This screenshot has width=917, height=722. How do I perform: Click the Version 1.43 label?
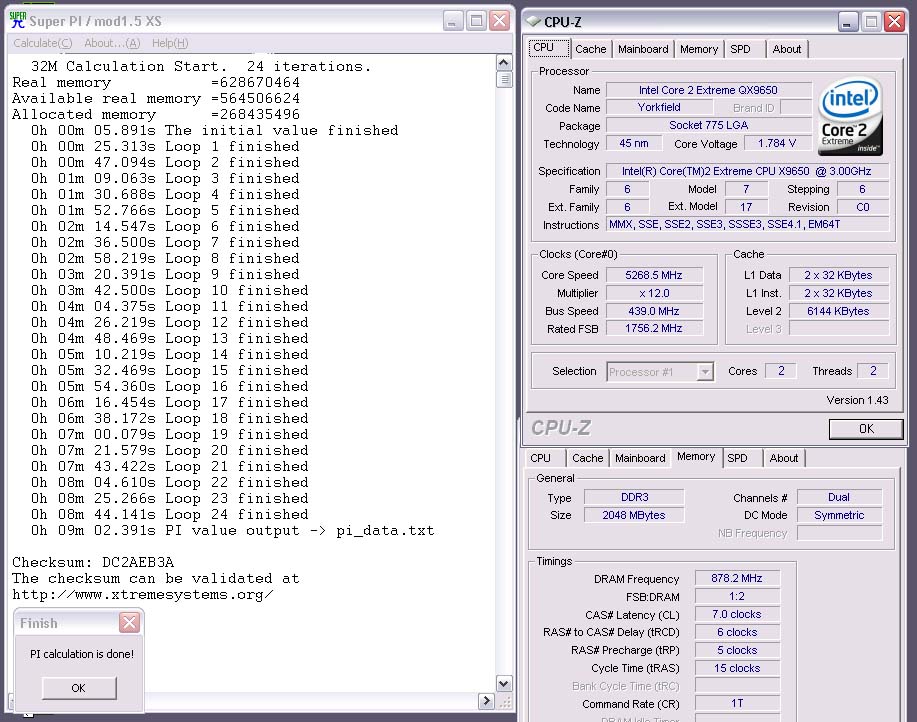[857, 400]
